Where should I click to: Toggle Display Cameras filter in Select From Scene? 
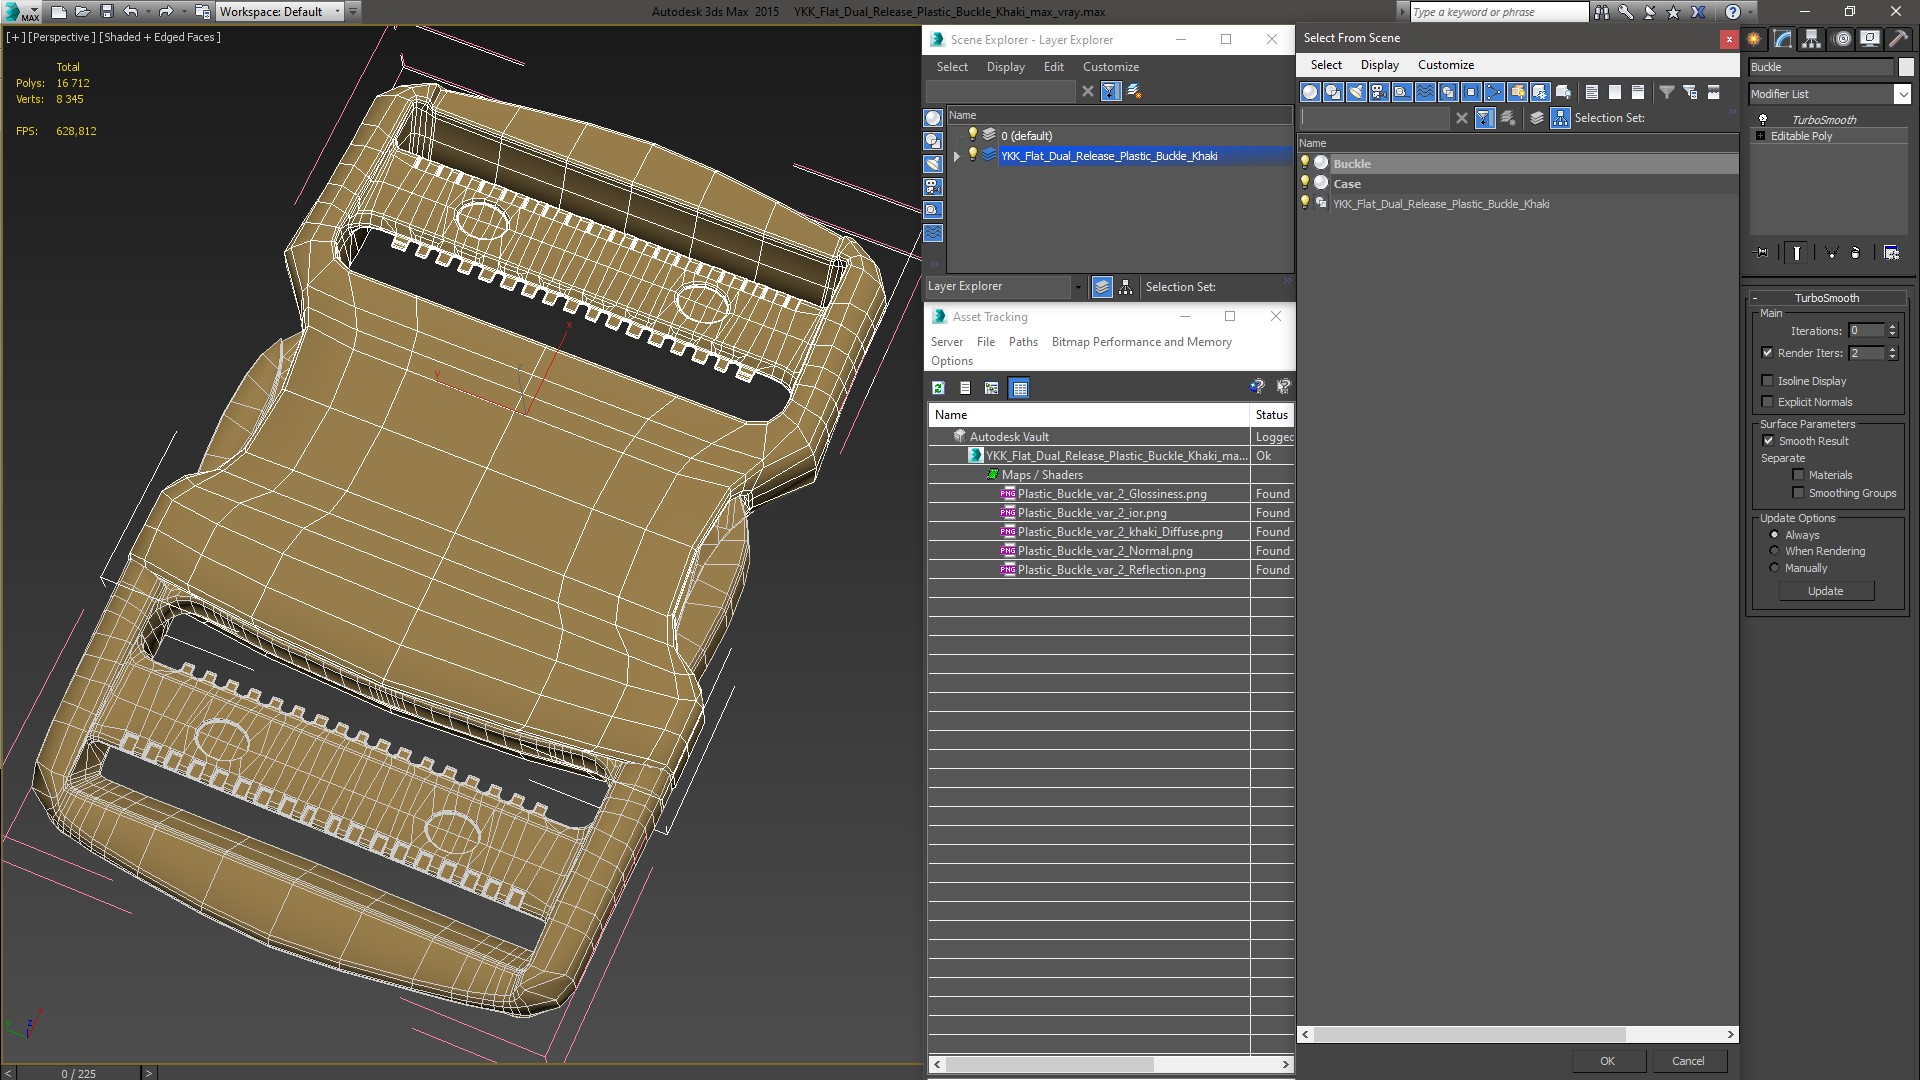[x=1379, y=92]
